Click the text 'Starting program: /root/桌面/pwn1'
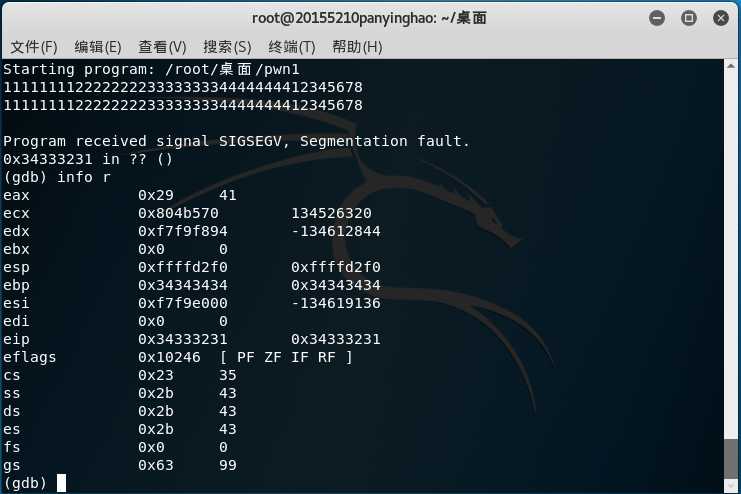 tap(151, 69)
